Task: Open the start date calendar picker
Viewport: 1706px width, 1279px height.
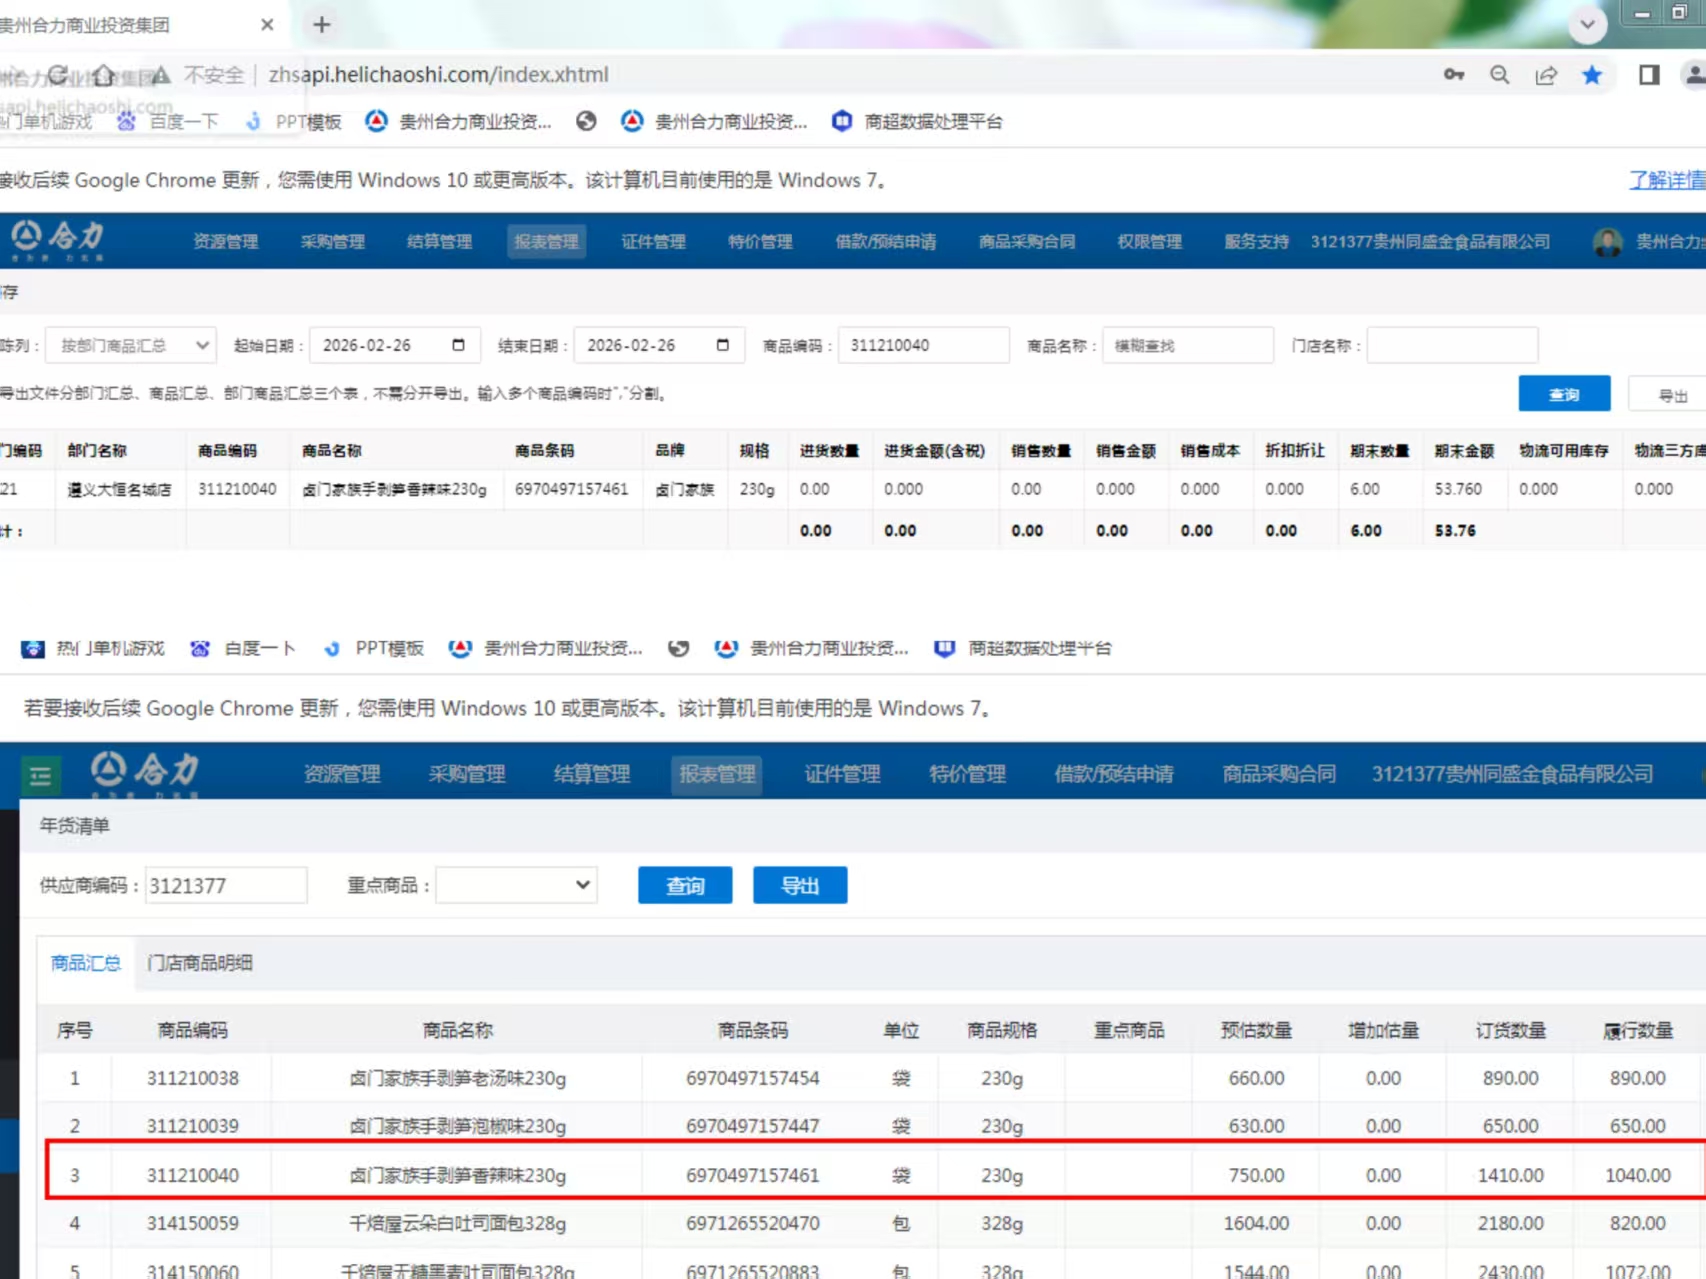Action: point(458,345)
